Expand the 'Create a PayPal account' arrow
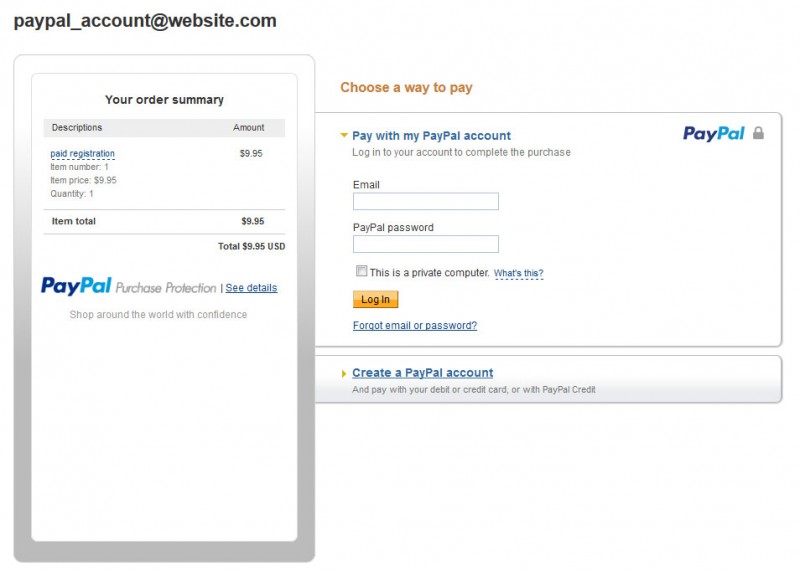The height and width of the screenshot is (571, 800). click(x=344, y=374)
